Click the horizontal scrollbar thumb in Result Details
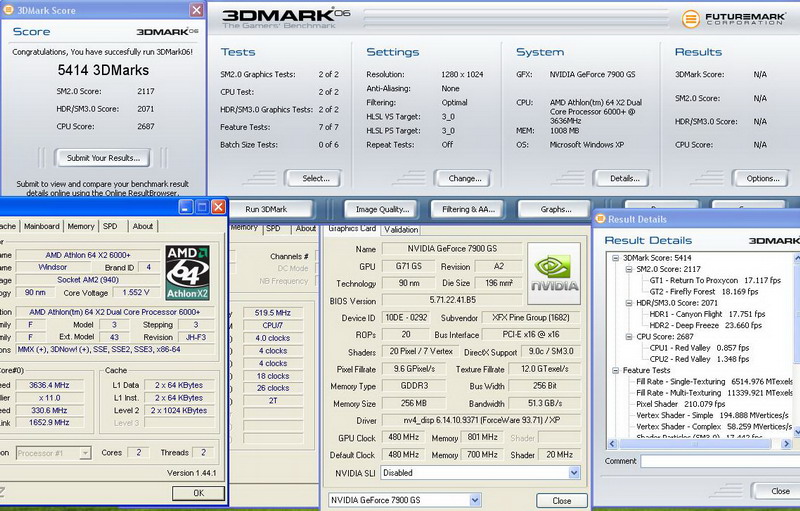800x511 pixels. click(x=694, y=444)
